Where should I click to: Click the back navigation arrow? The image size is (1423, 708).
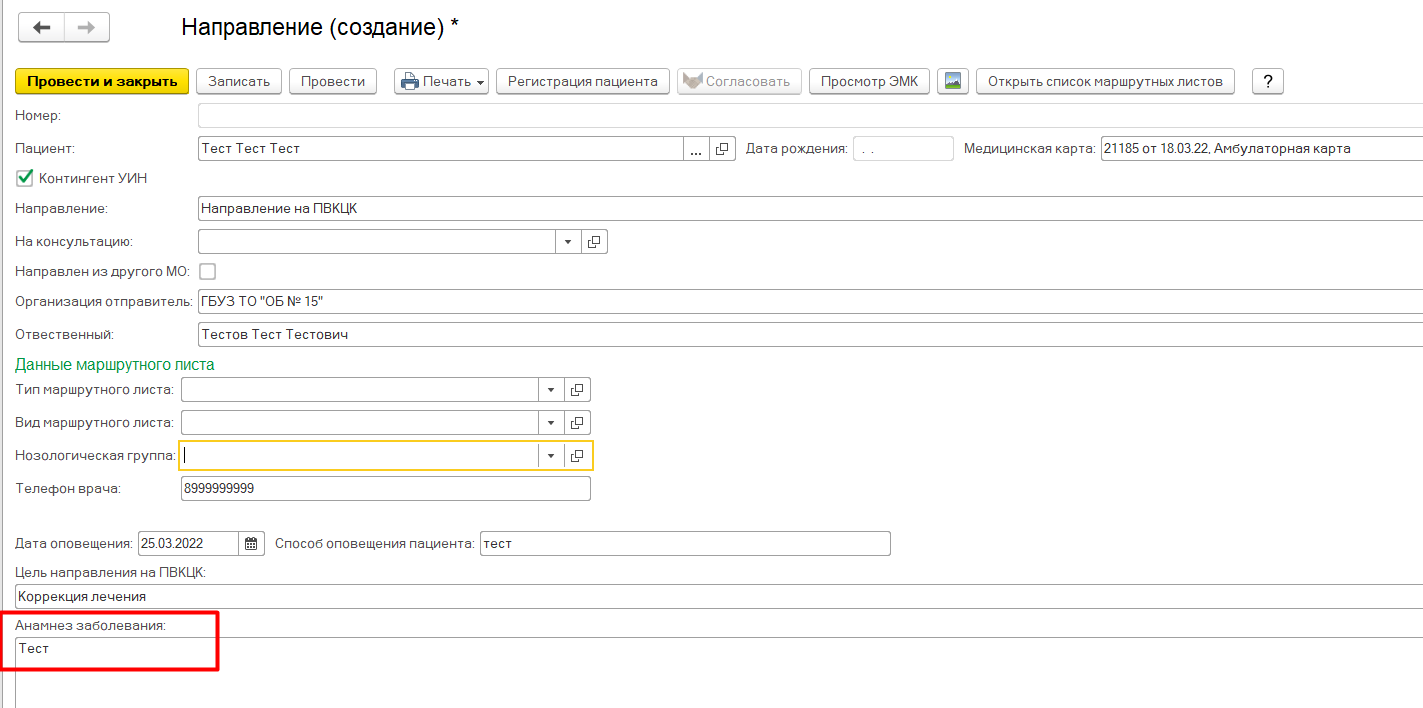click(x=42, y=28)
